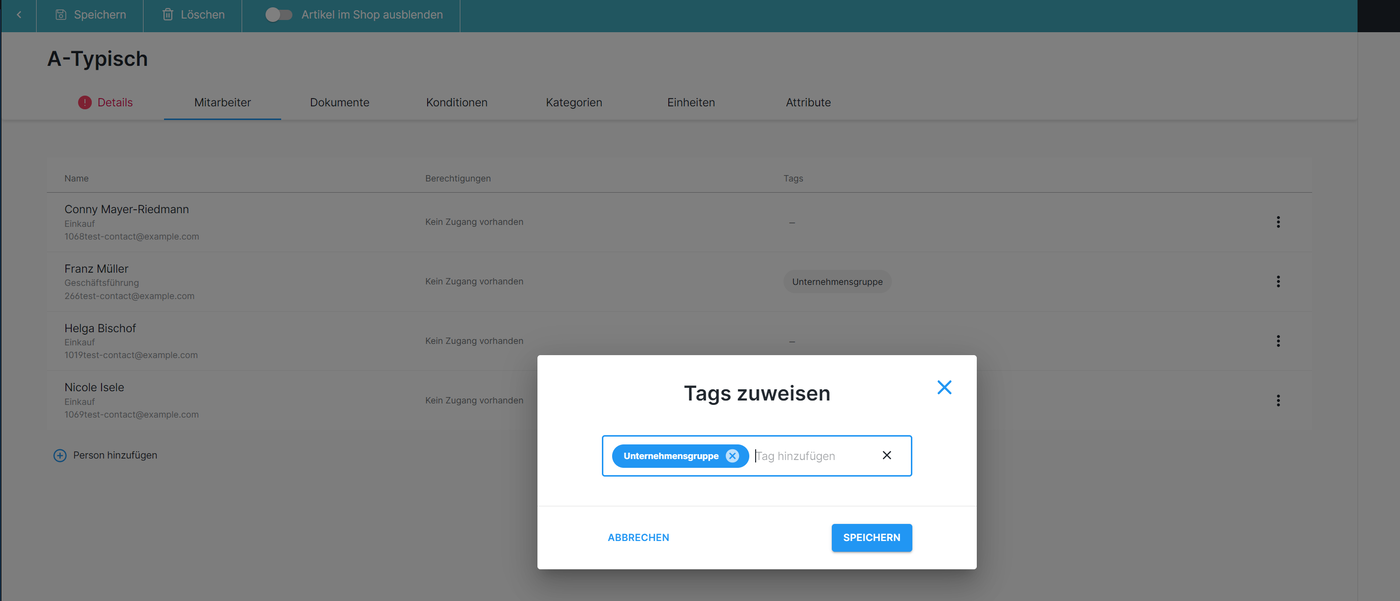Click the 'Tag hinzufügen' input field

(x=810, y=456)
